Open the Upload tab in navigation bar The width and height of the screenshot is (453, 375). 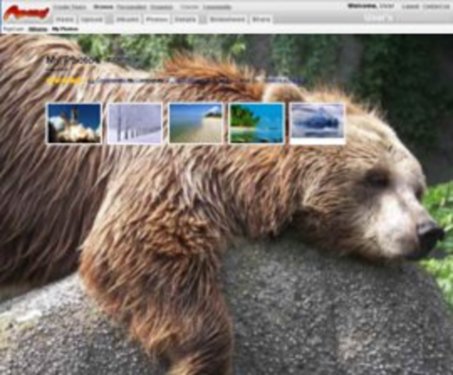(x=92, y=19)
